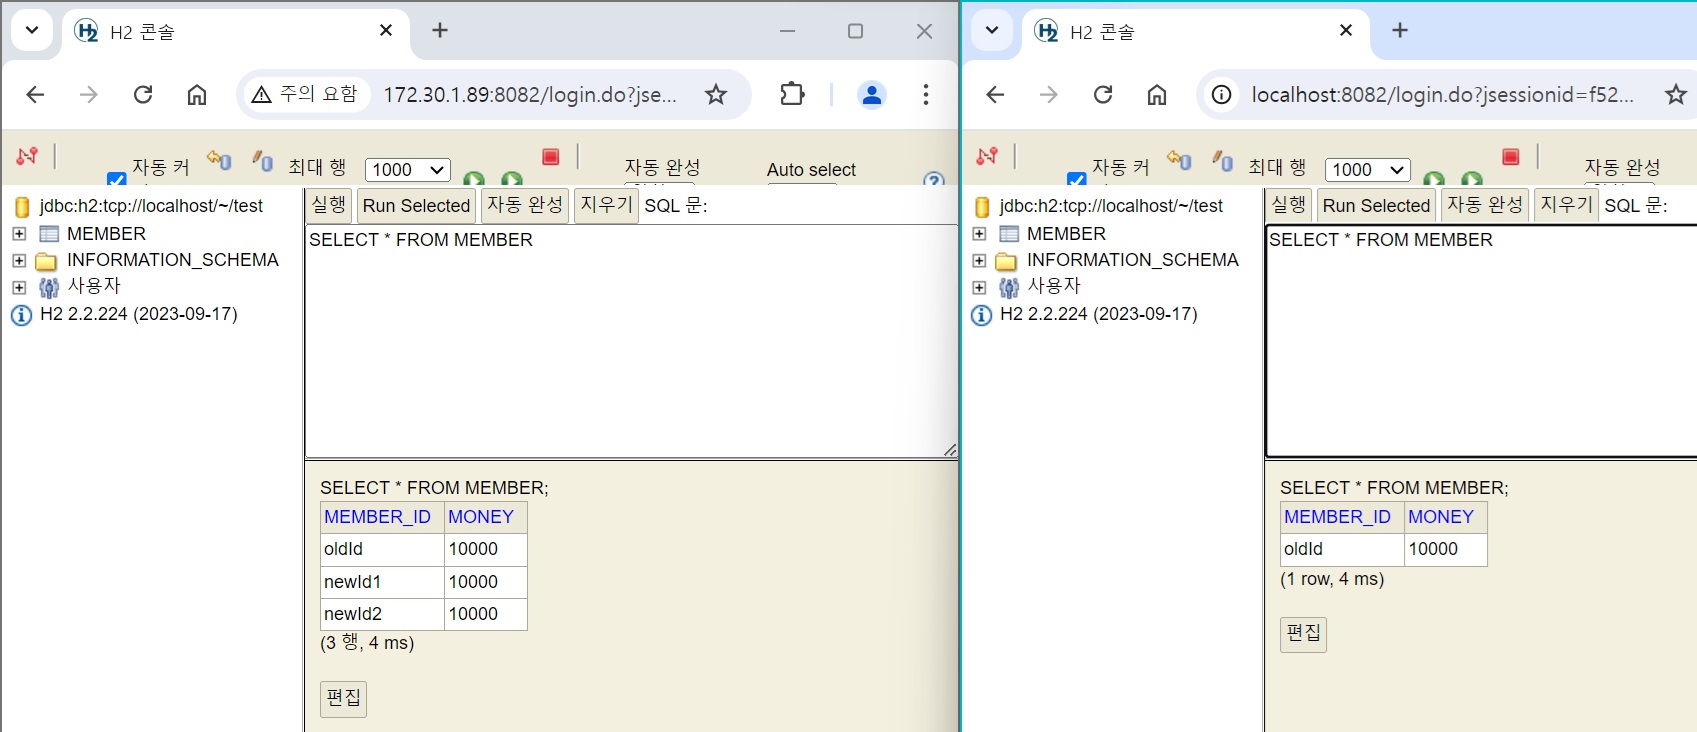Go back in the localhost browser window

(x=995, y=94)
